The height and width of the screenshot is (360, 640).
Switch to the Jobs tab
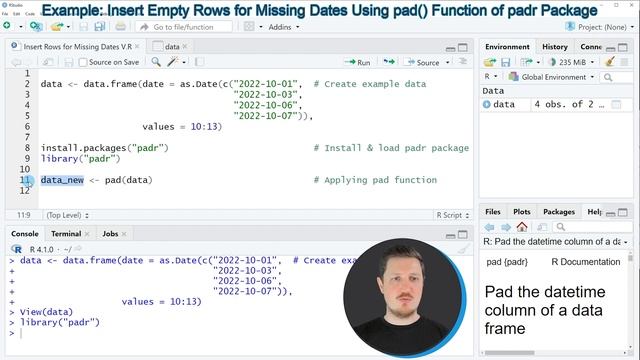110,234
